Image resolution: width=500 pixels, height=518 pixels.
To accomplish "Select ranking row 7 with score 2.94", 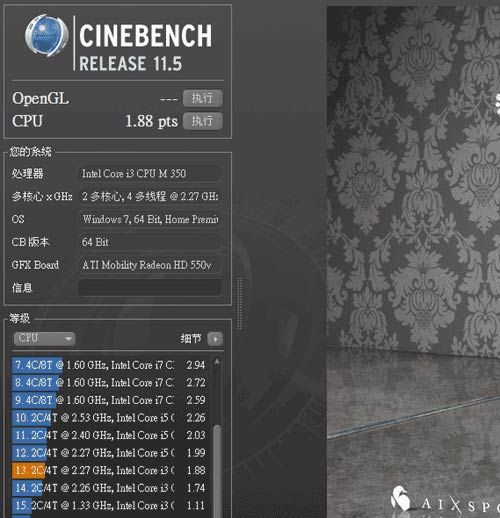I will (110, 365).
